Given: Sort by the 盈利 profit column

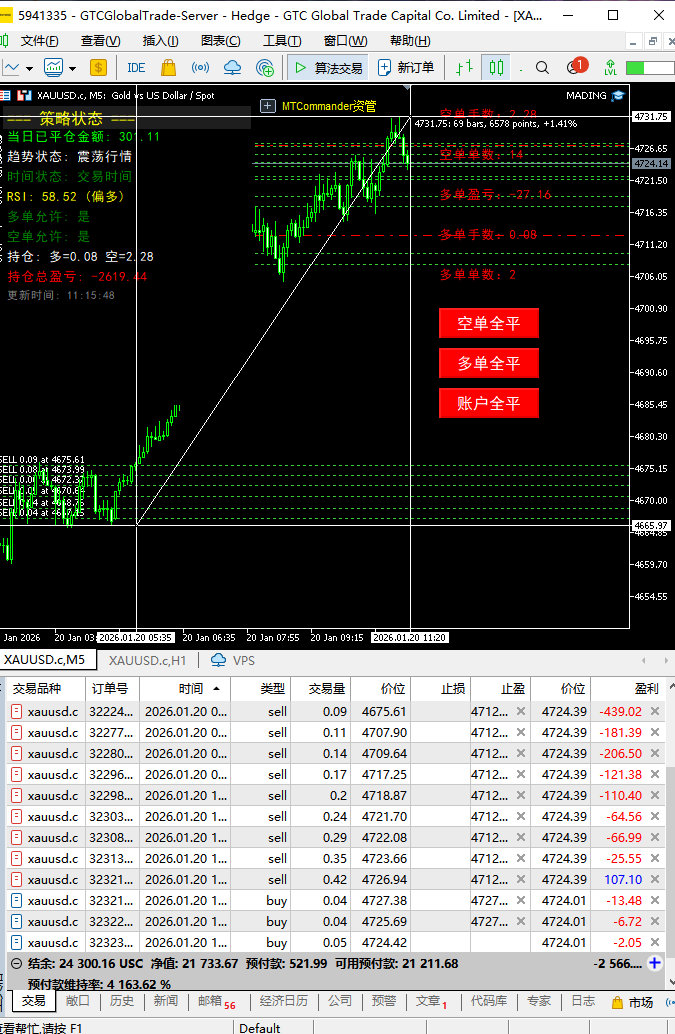Looking at the screenshot, I should [x=628, y=688].
